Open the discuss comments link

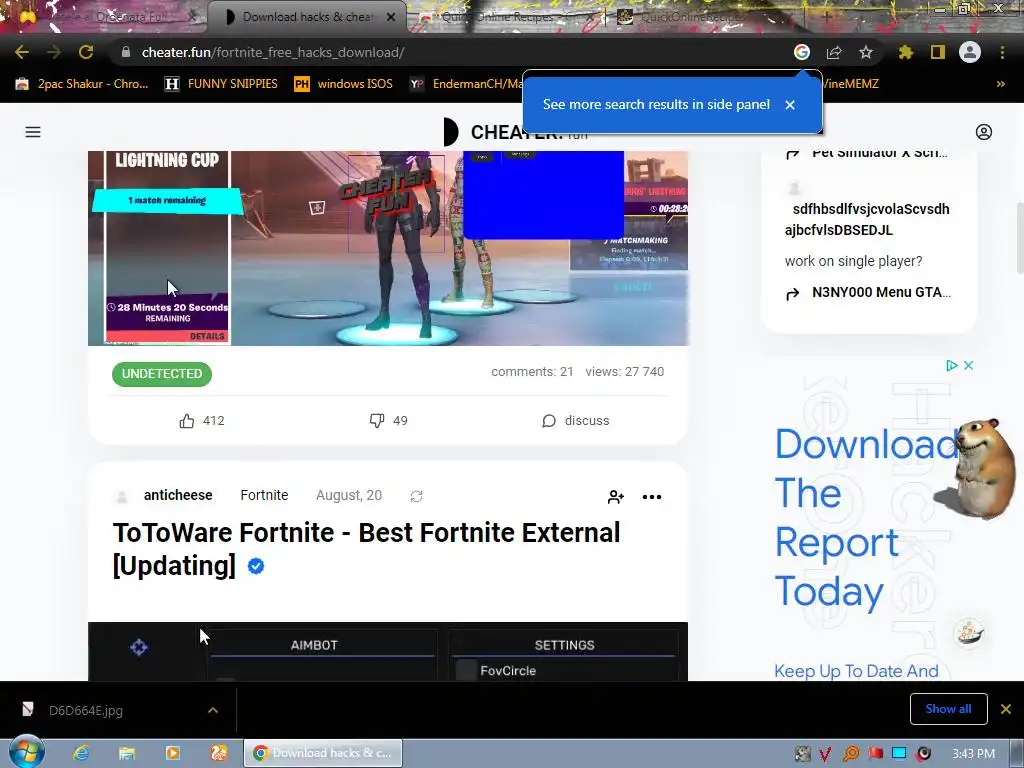coord(575,421)
